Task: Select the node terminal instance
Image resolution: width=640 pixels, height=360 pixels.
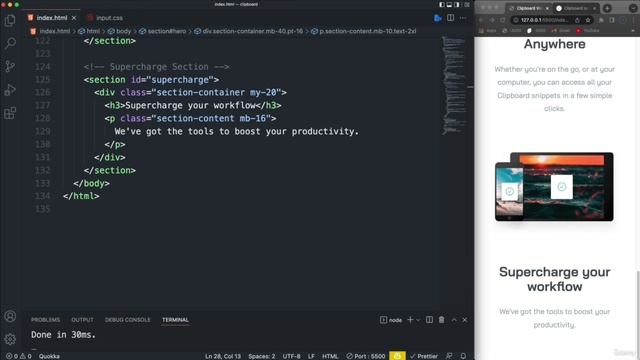Action: coord(391,320)
